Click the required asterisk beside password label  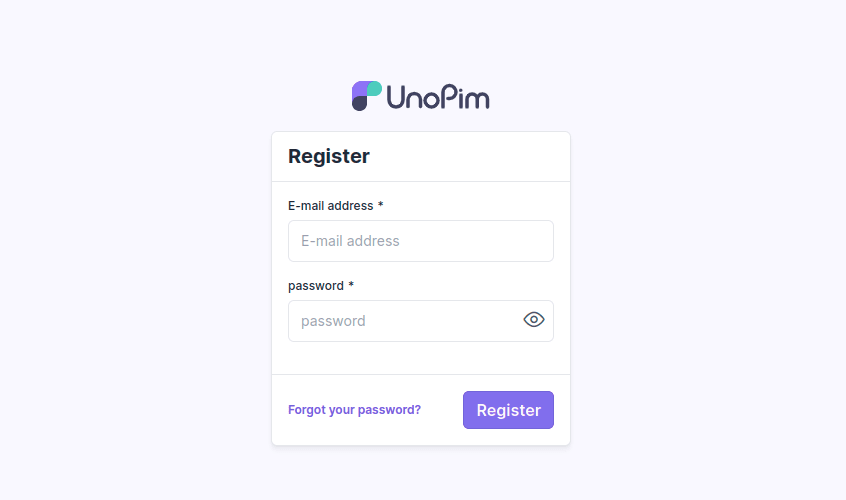351,284
